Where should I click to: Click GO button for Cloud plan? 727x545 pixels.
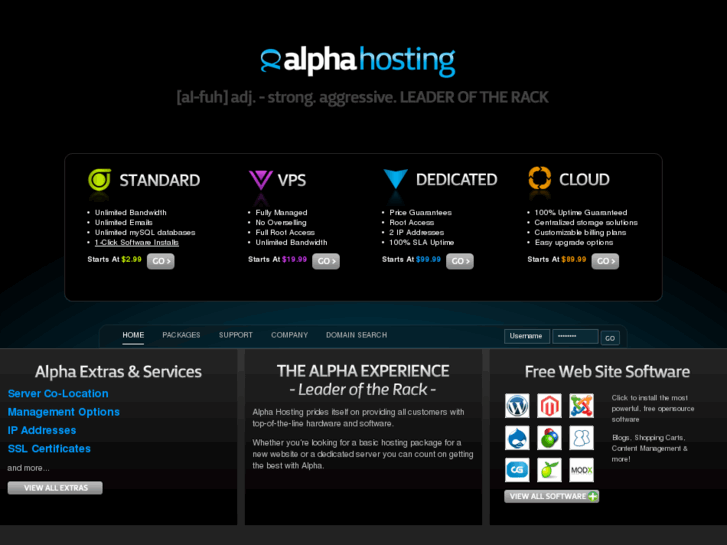tap(605, 261)
